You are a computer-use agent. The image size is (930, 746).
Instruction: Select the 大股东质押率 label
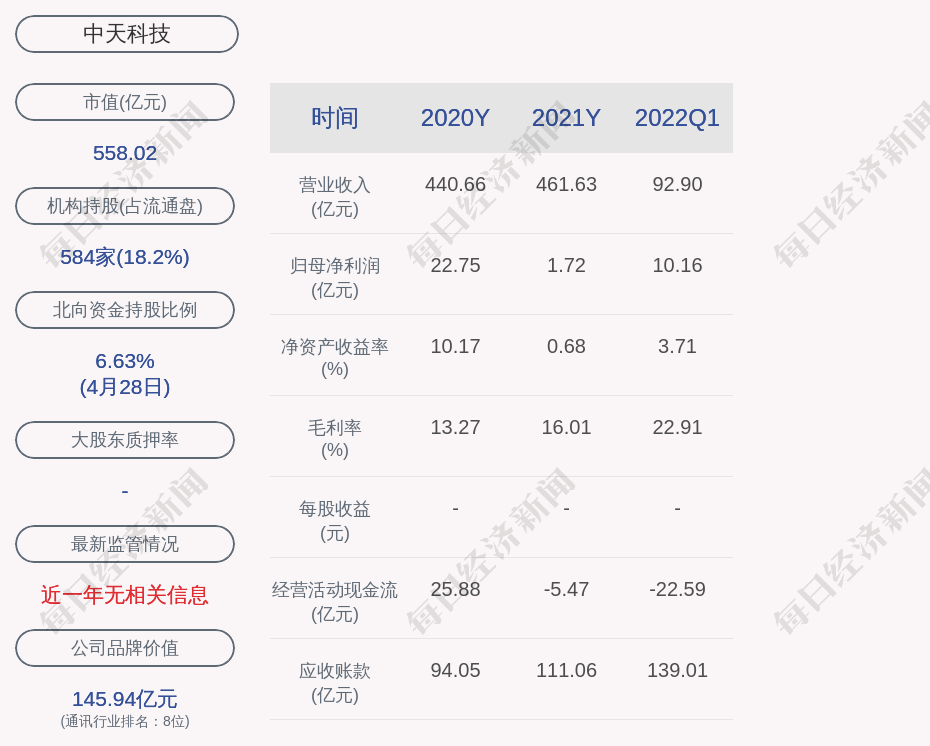click(125, 440)
